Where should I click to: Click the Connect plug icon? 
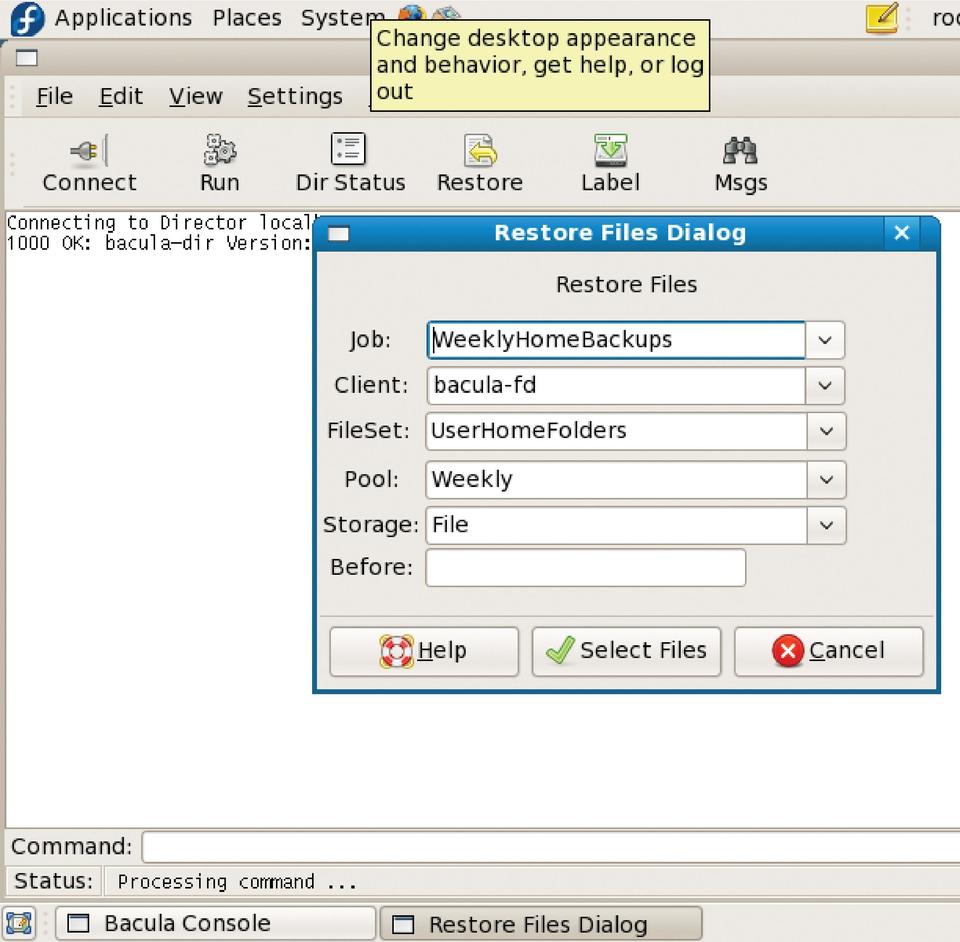pyautogui.click(x=89, y=151)
